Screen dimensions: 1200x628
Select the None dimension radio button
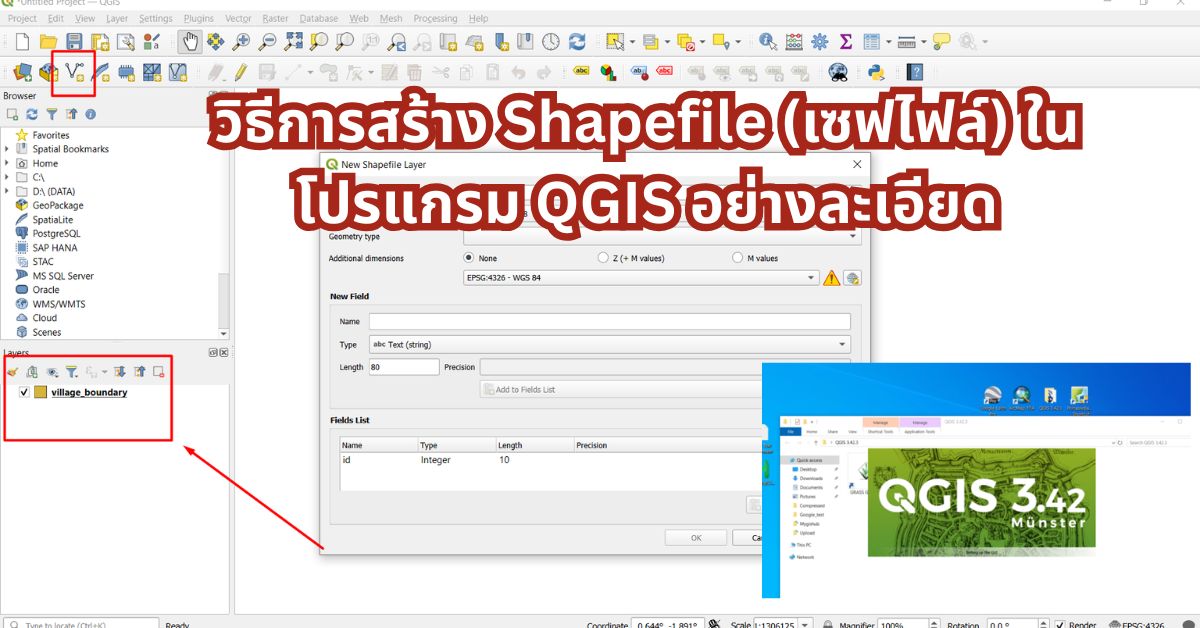tap(468, 258)
